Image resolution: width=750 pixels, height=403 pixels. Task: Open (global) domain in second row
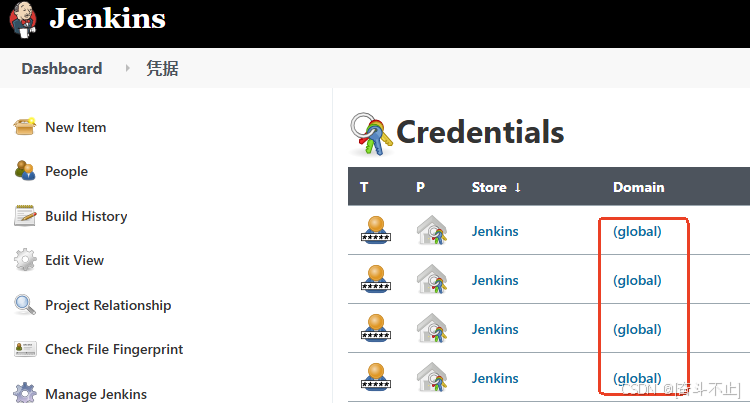point(637,280)
